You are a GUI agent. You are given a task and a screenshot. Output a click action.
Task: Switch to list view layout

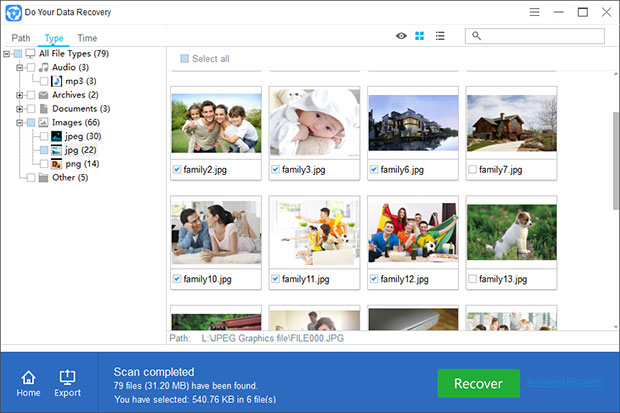[x=440, y=36]
